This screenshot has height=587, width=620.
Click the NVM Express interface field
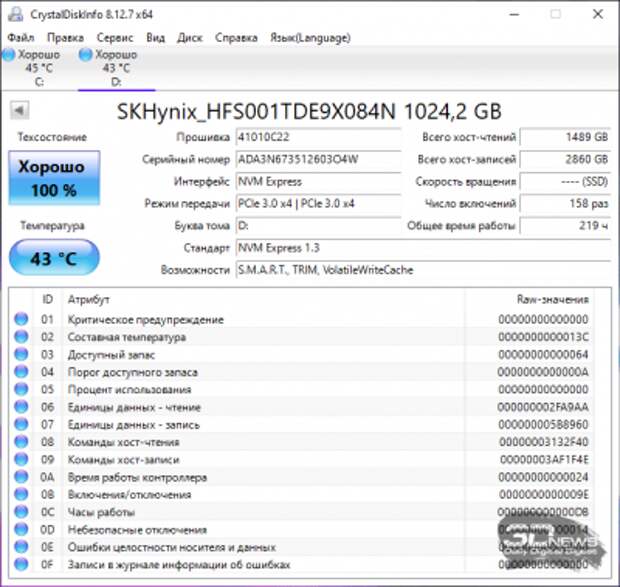[x=318, y=181]
